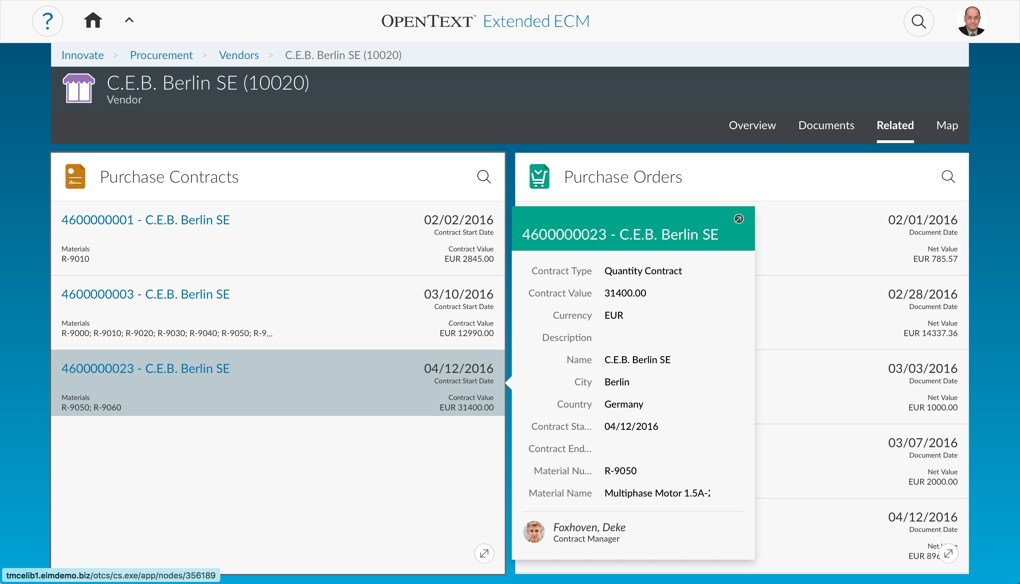Click material name Multiphase Motor 1.5A
Viewport: 1020px width, 584px height.
click(657, 493)
